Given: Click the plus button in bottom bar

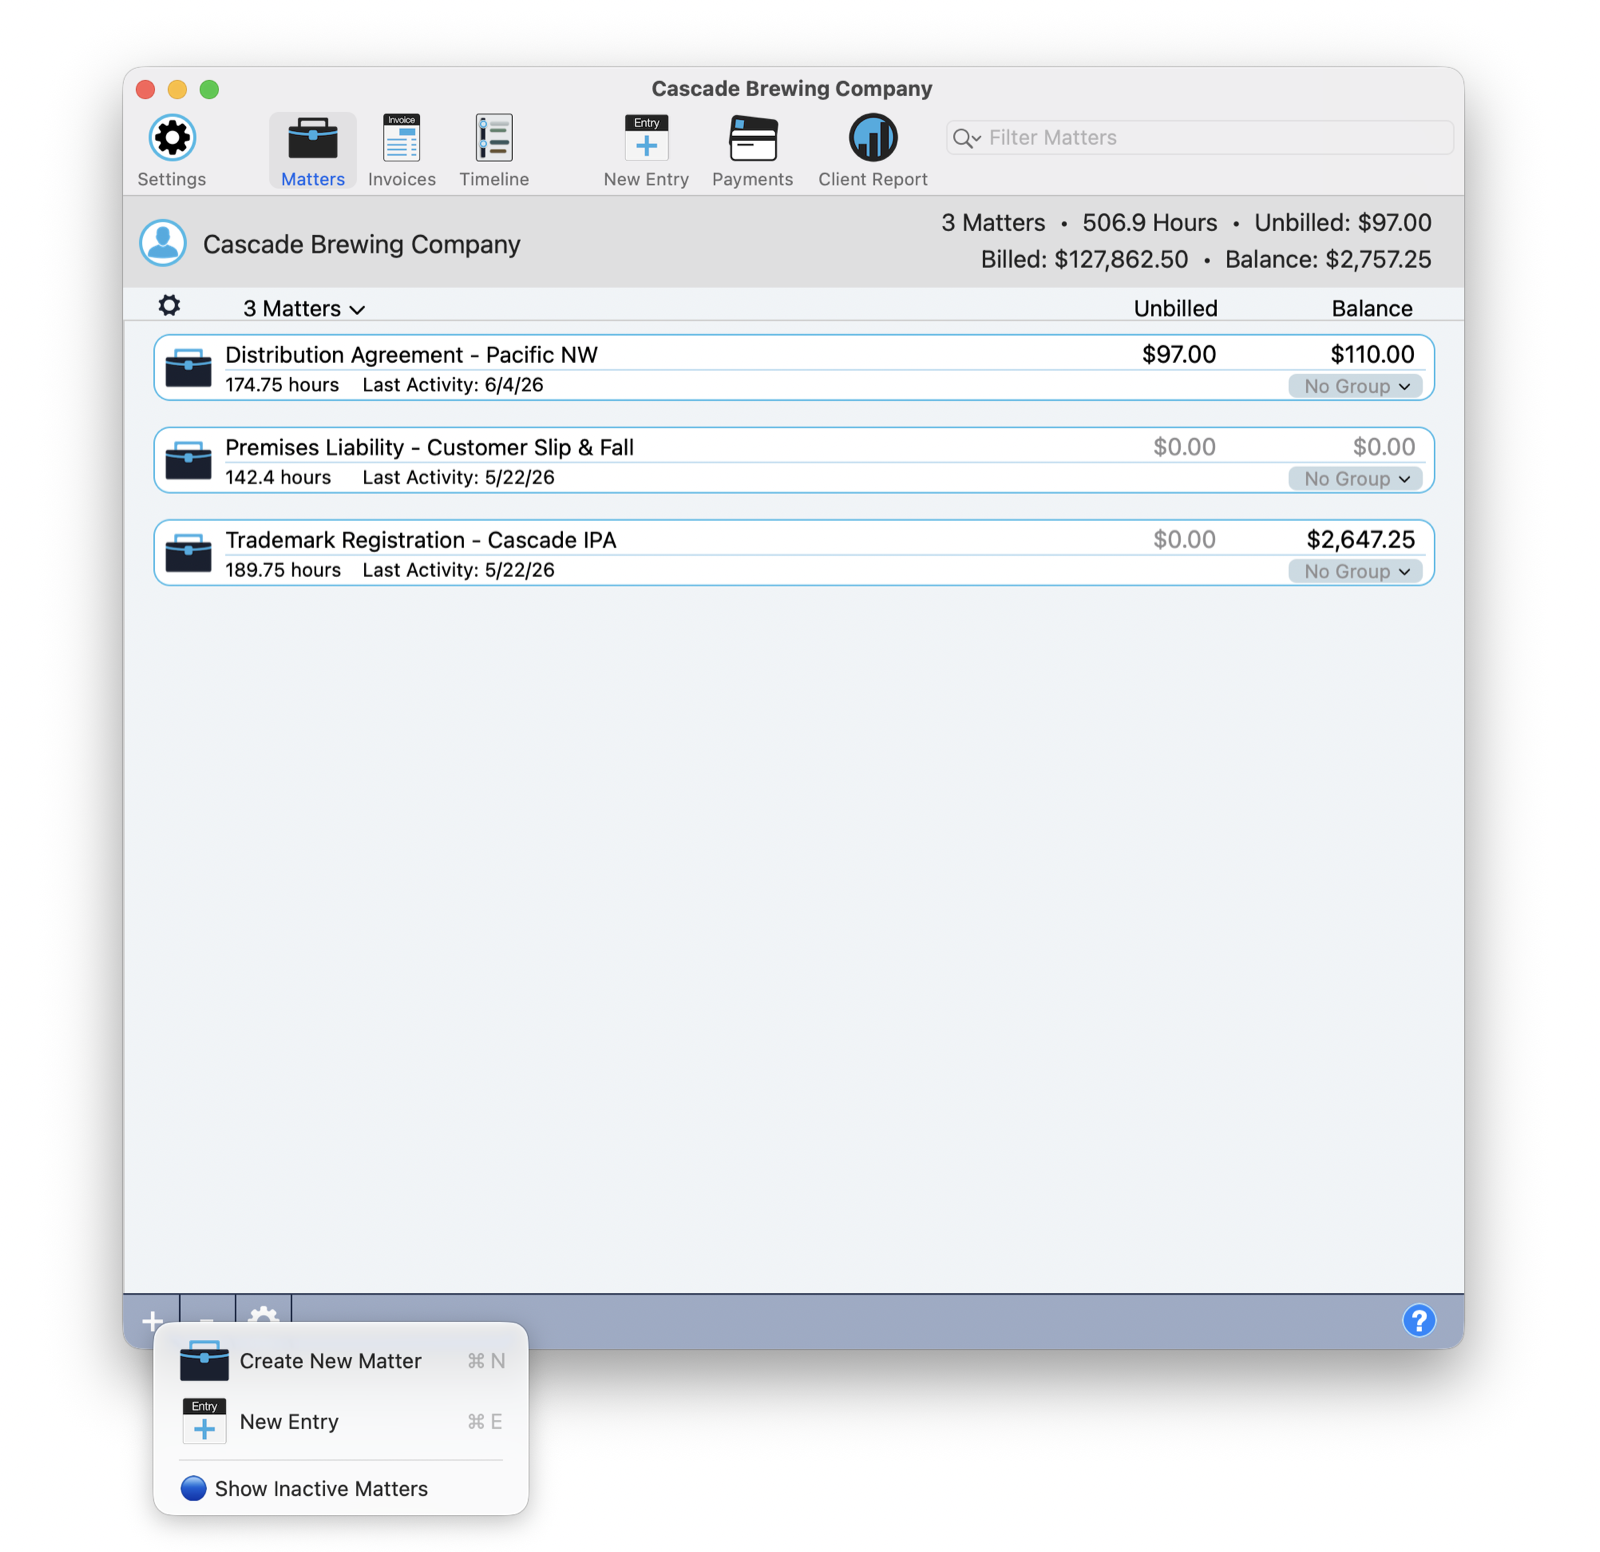Looking at the screenshot, I should [152, 1321].
